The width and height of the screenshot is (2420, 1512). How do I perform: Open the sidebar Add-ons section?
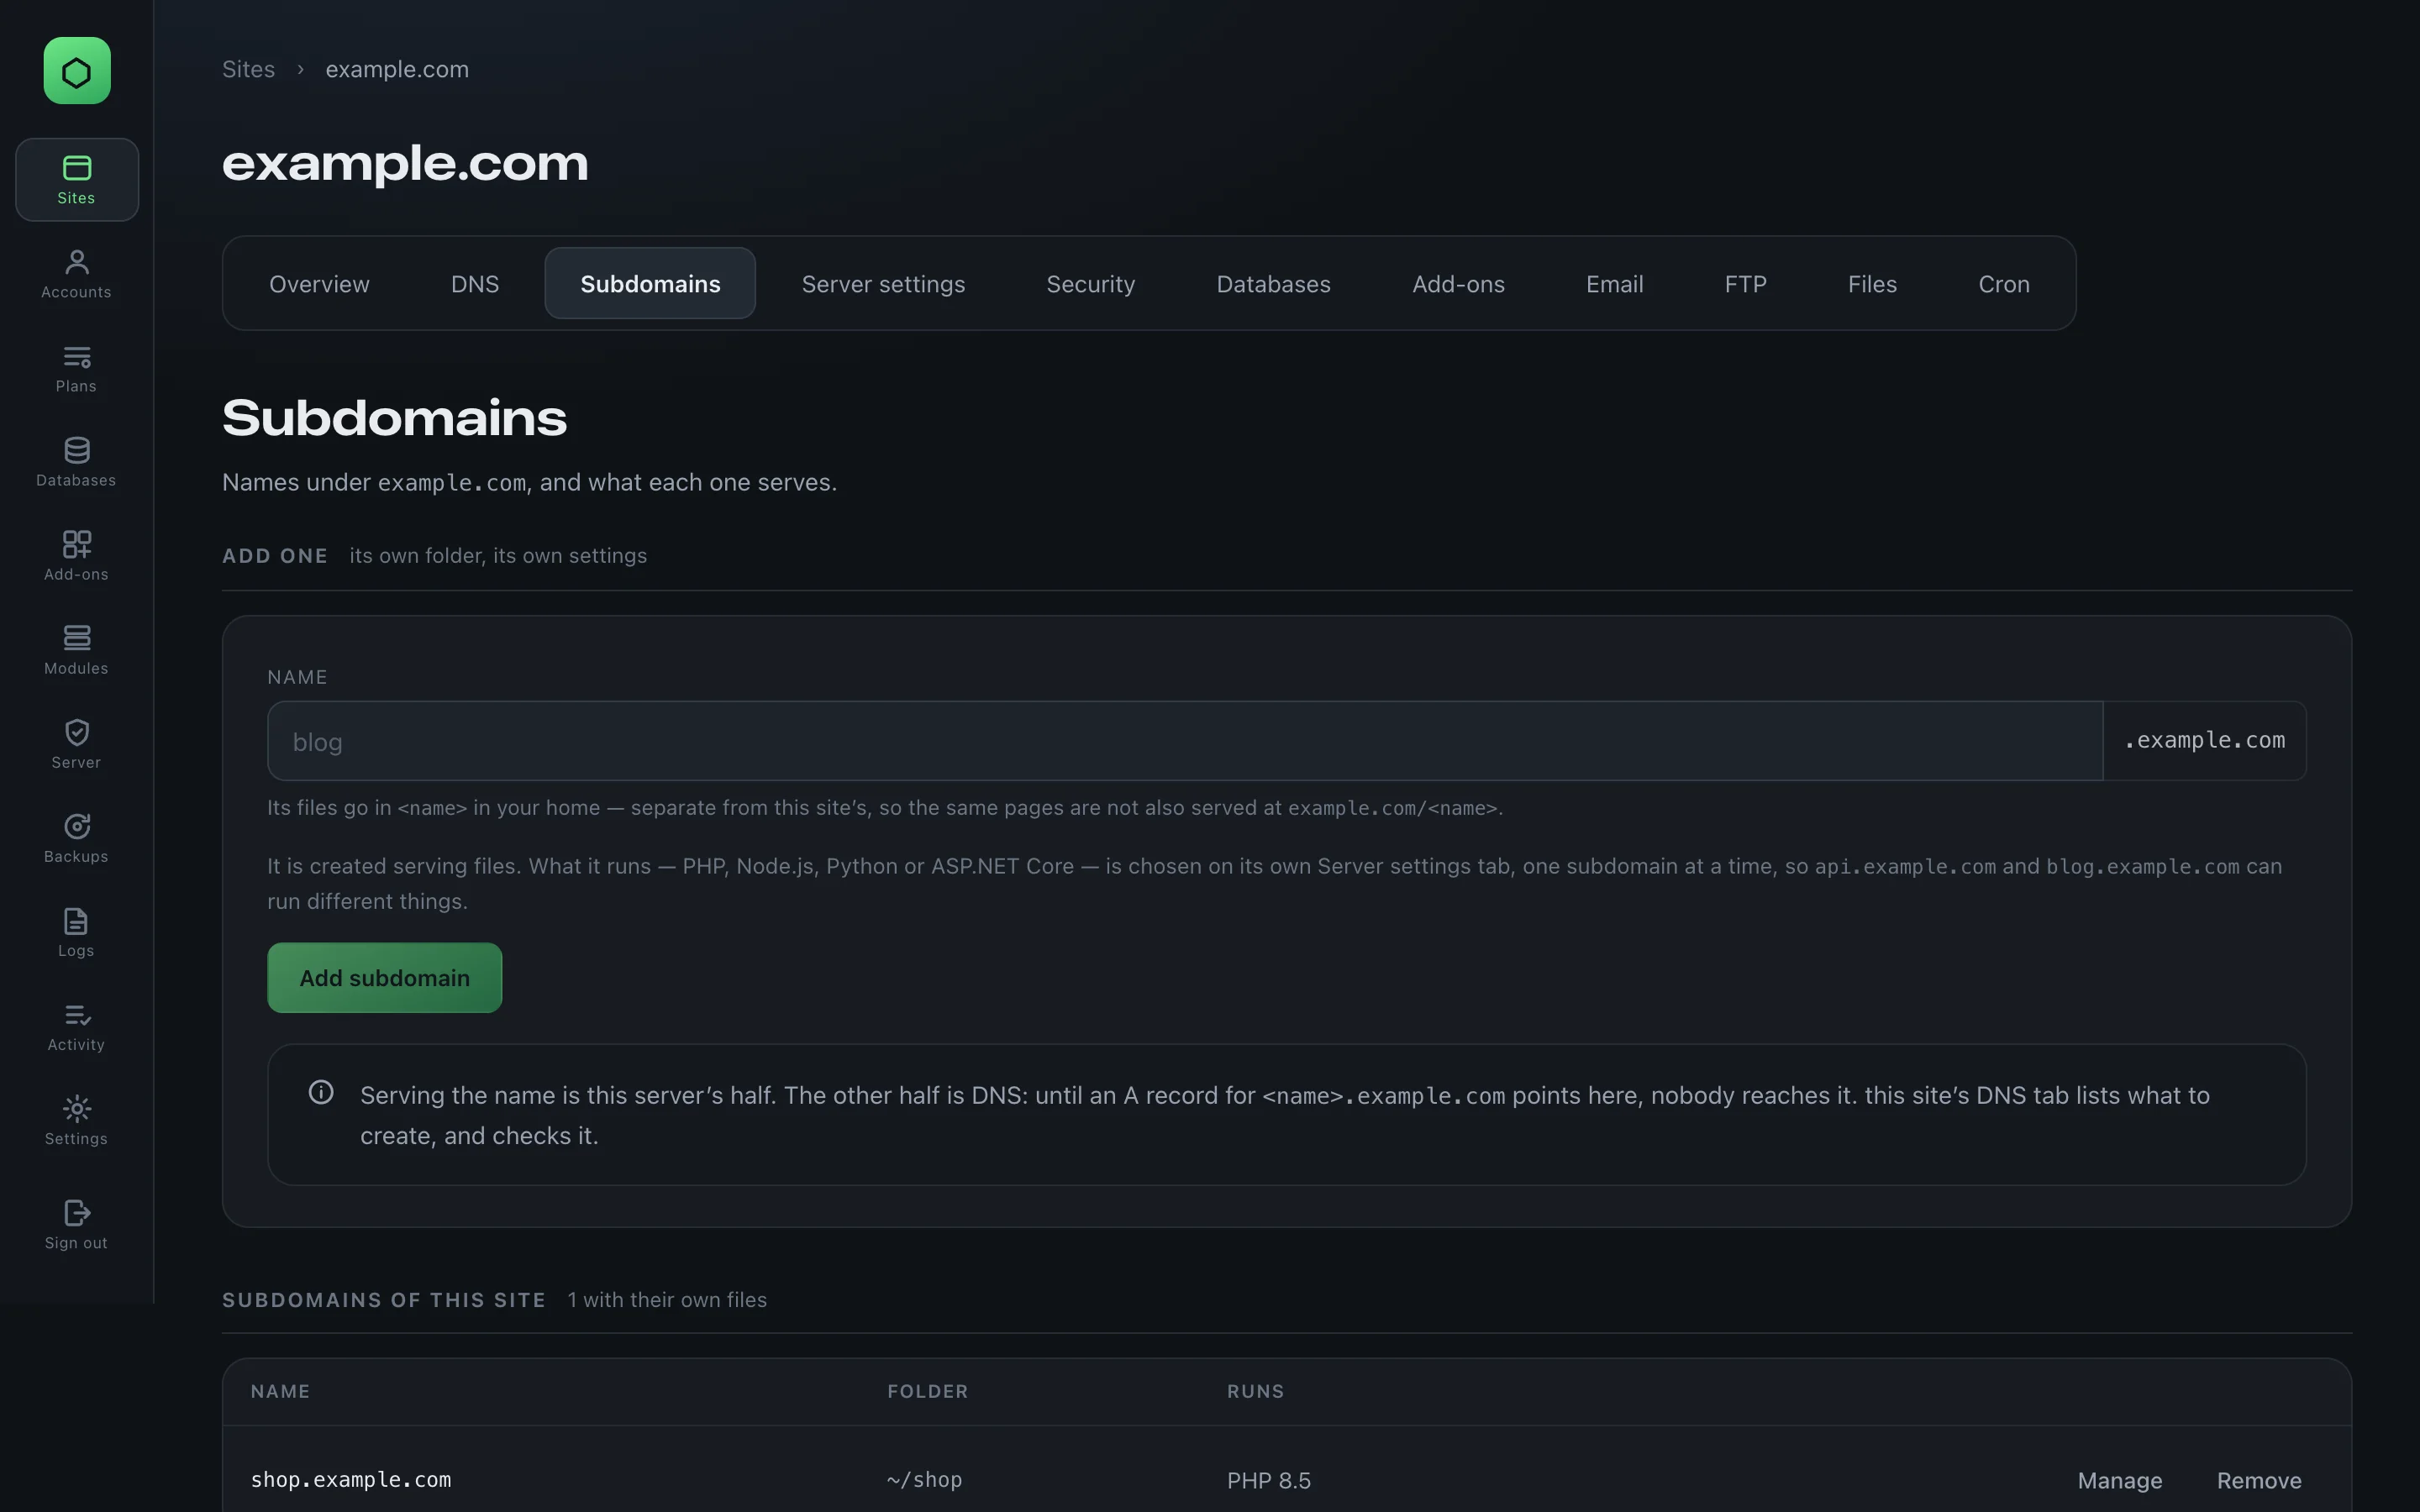pos(77,556)
